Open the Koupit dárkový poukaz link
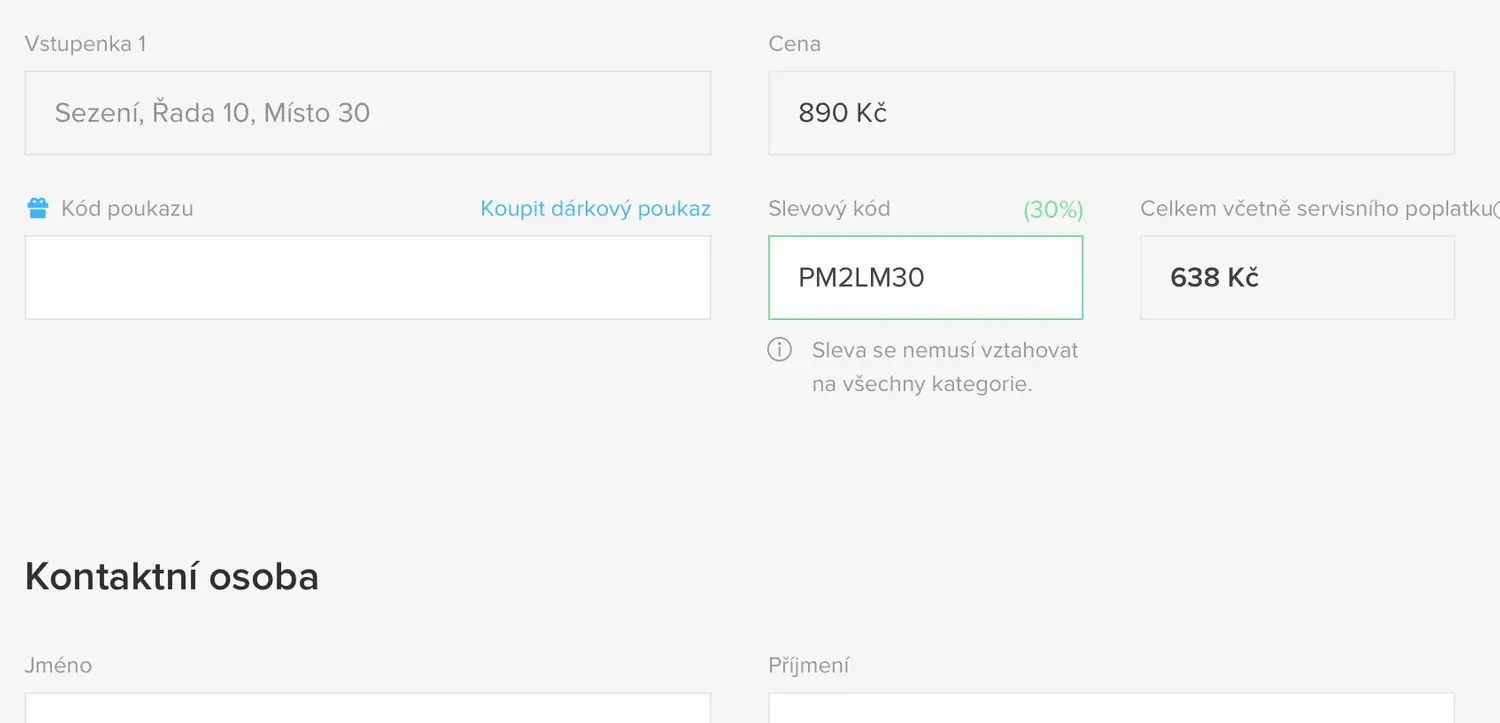The image size is (1500, 723). 595,208
